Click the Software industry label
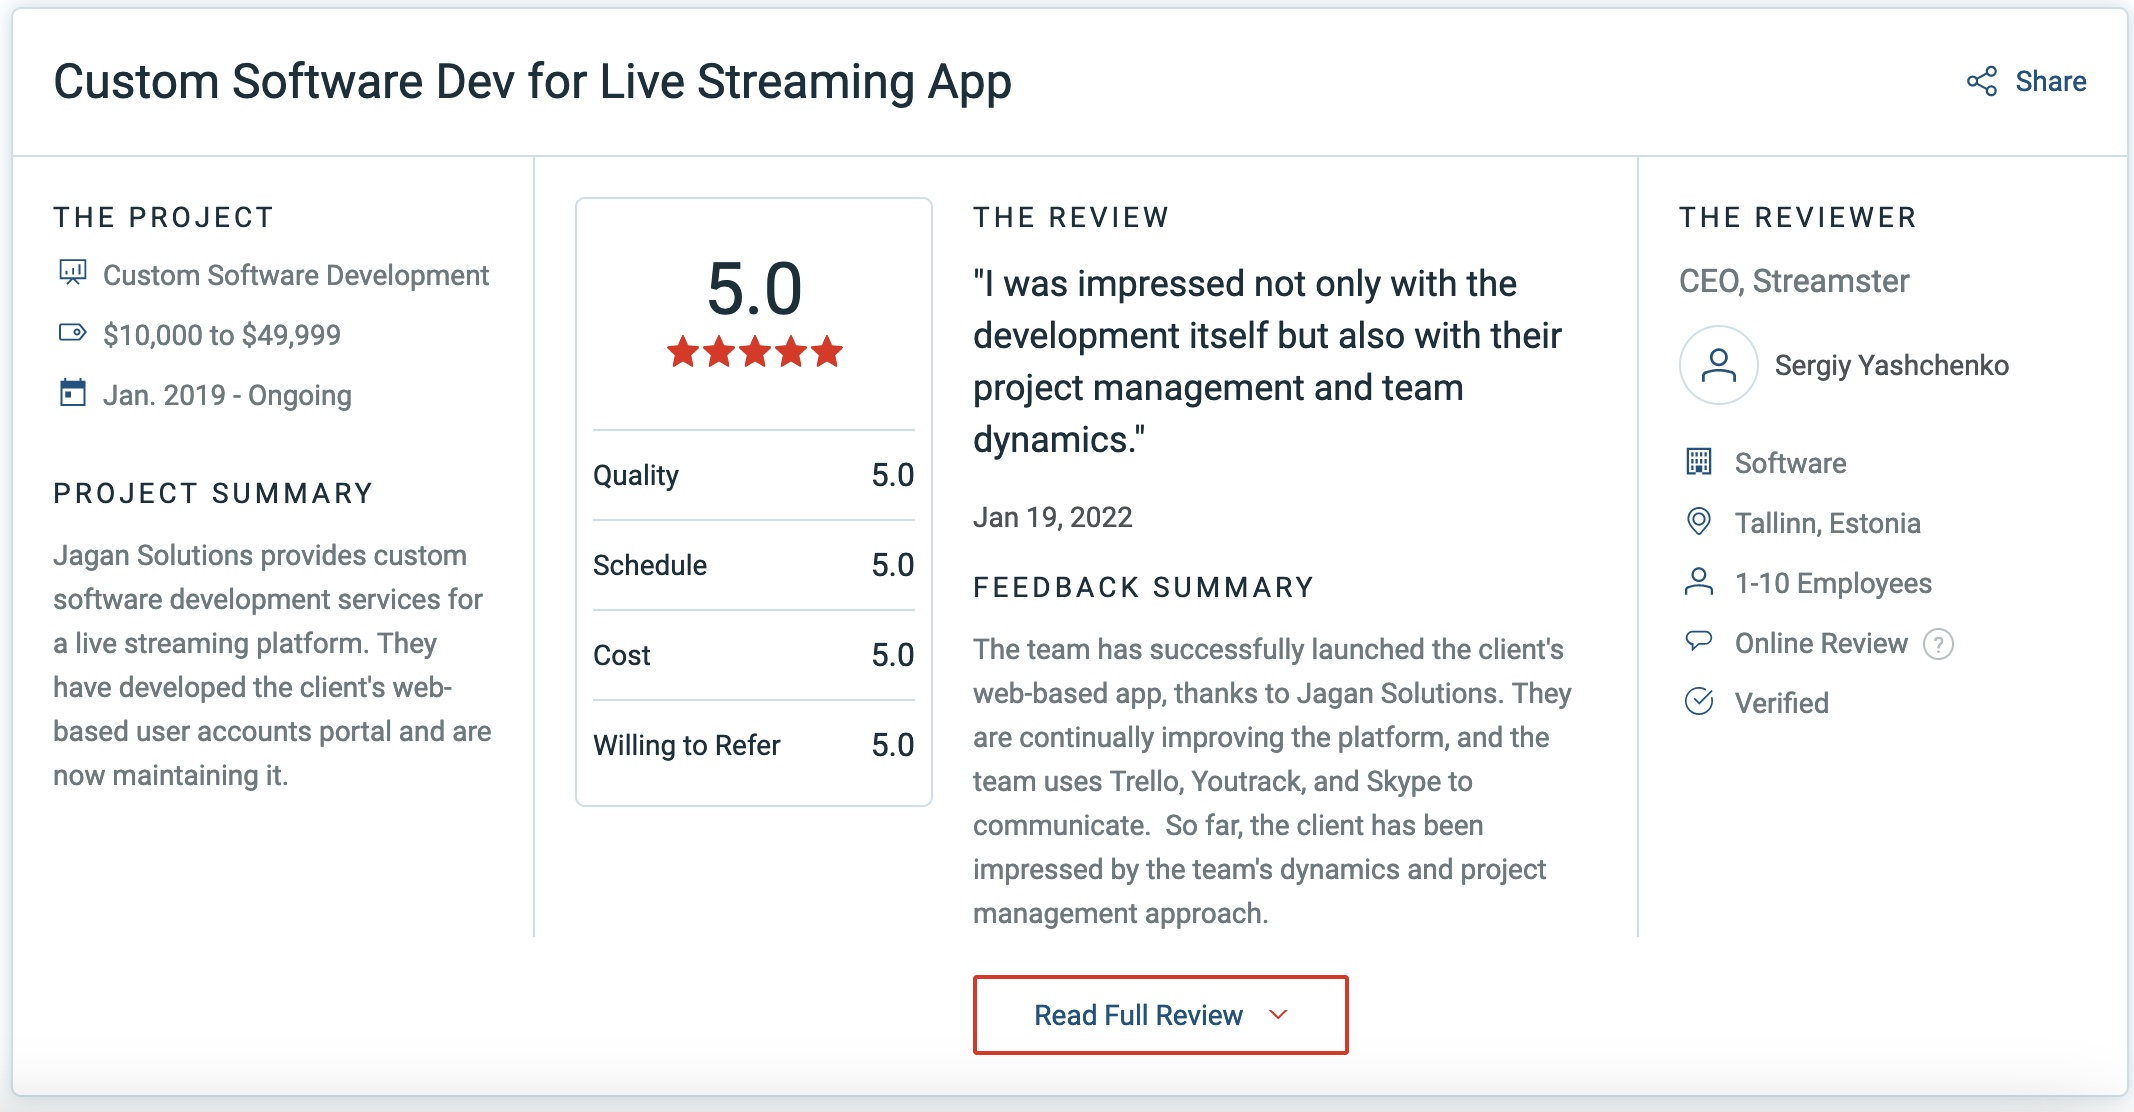This screenshot has width=2134, height=1112. tap(1790, 463)
